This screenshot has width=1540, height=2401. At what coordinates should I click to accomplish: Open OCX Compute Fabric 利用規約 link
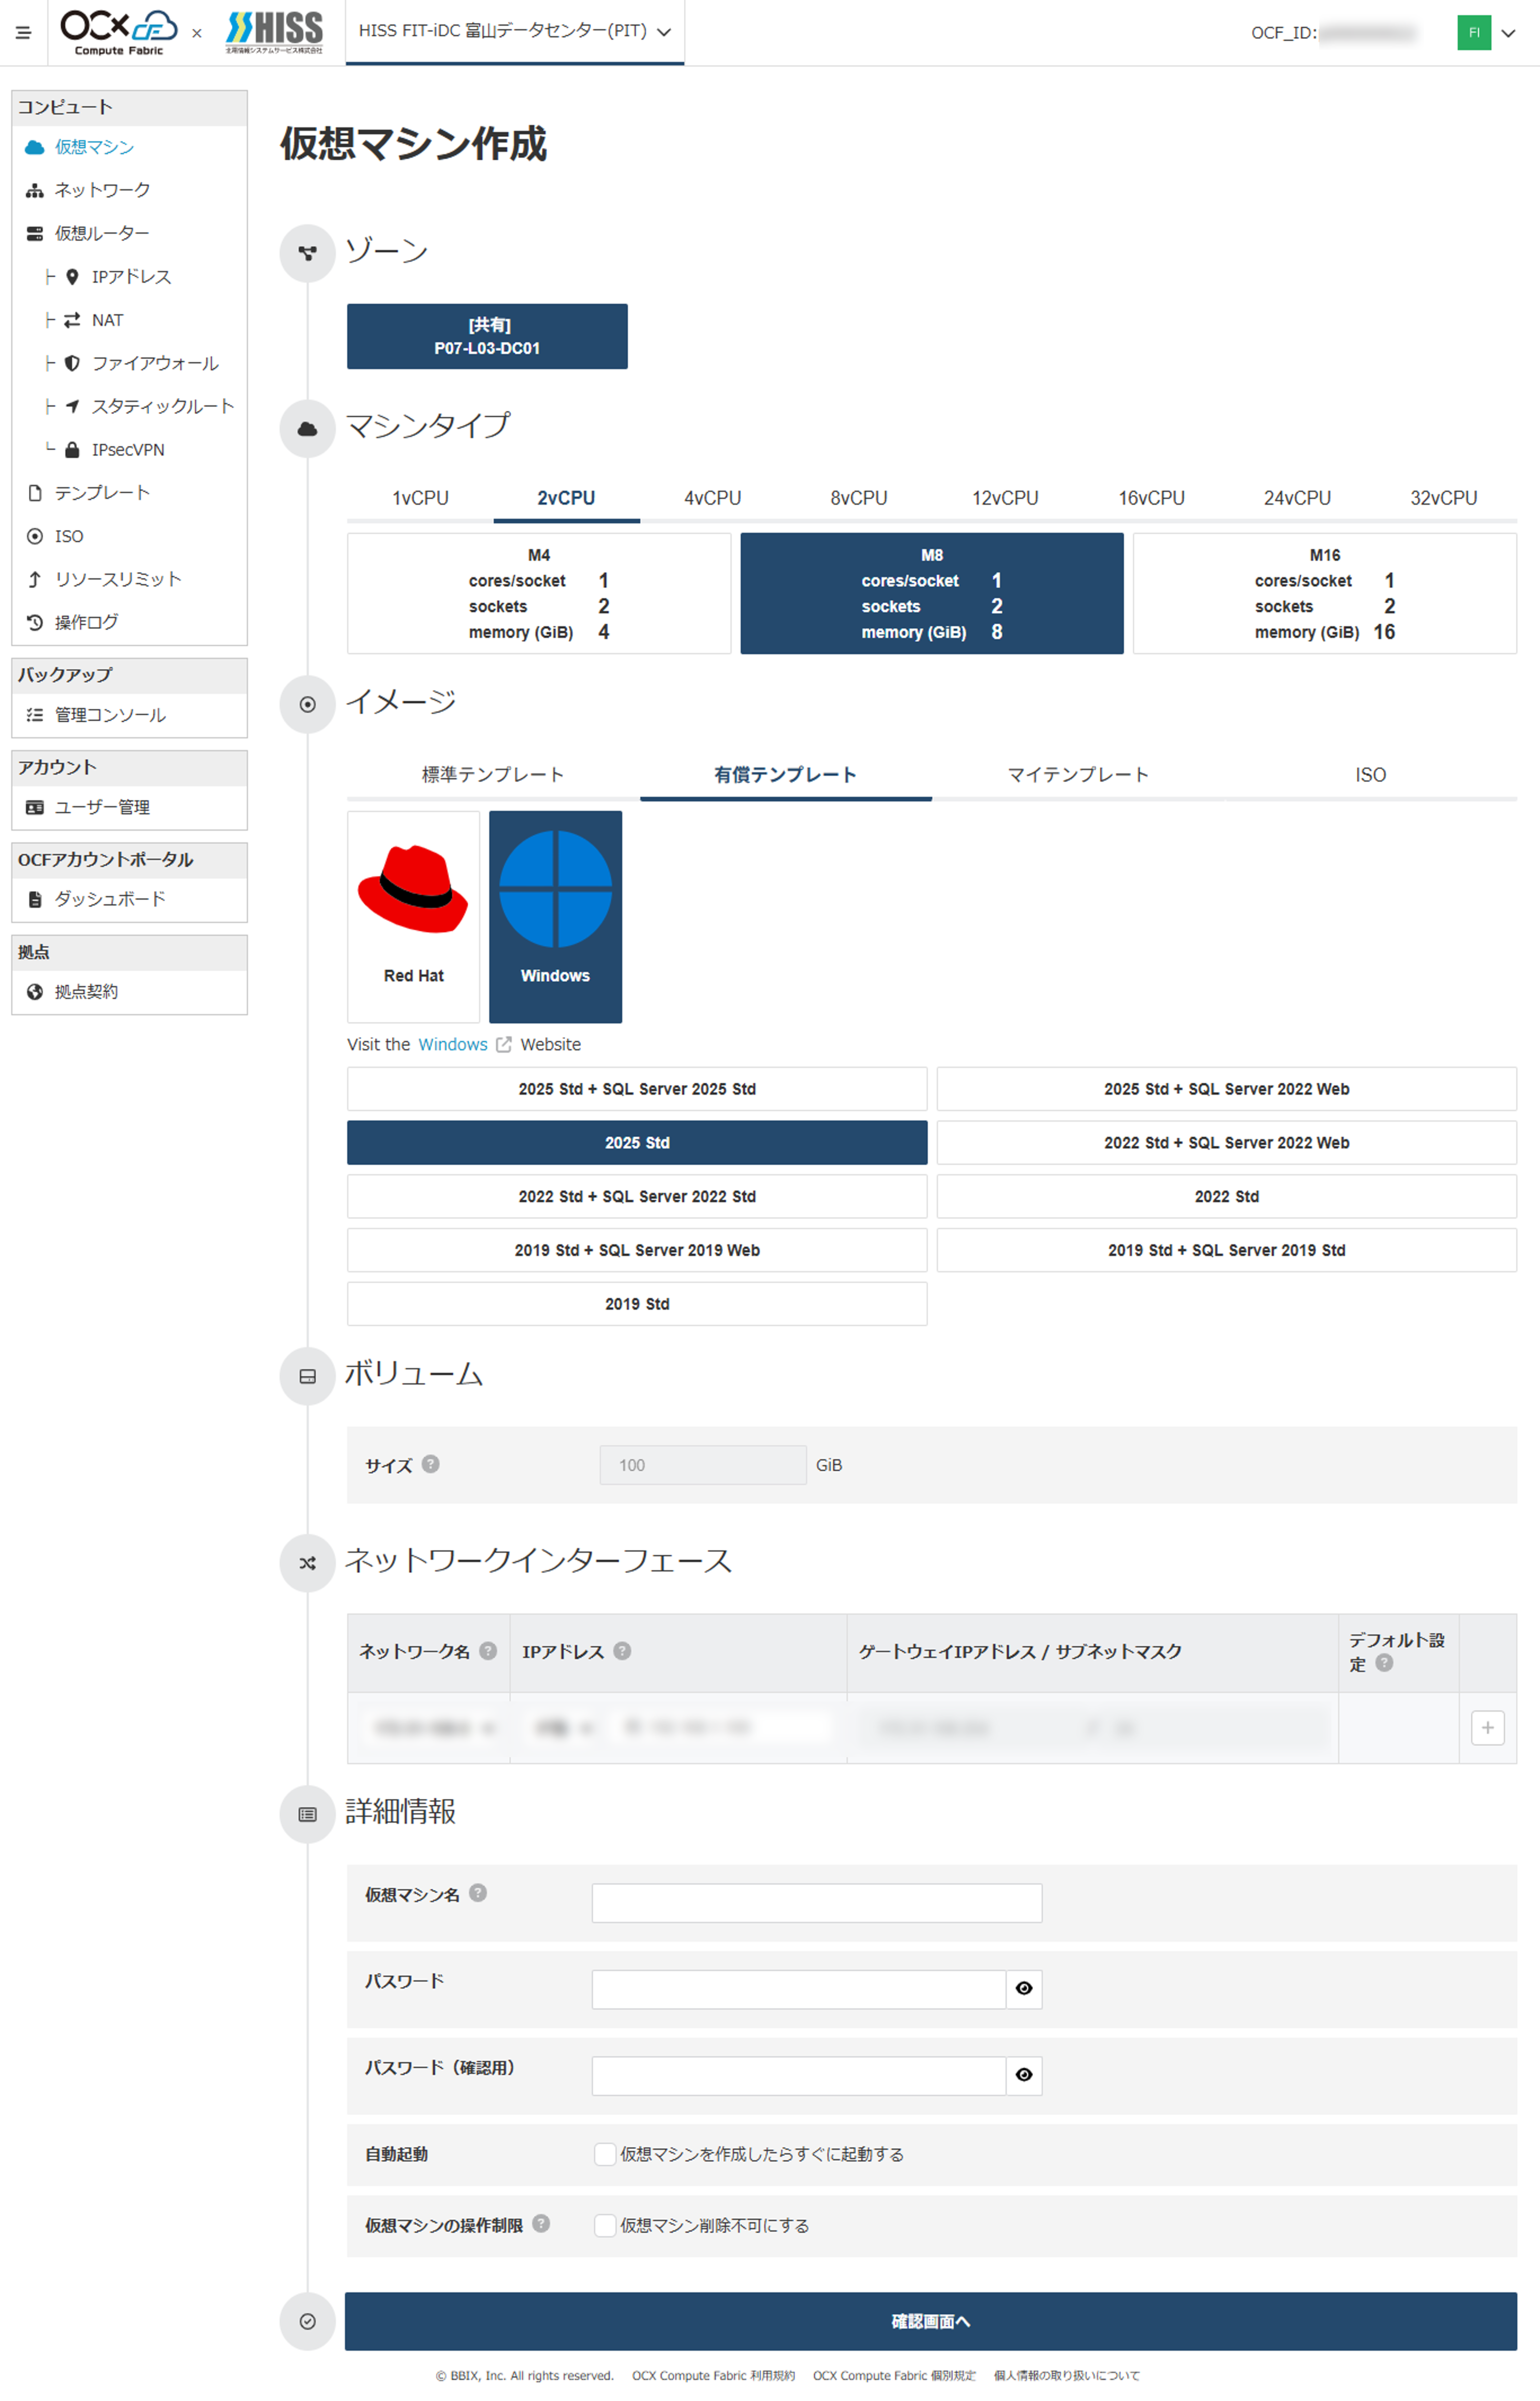(x=713, y=2376)
